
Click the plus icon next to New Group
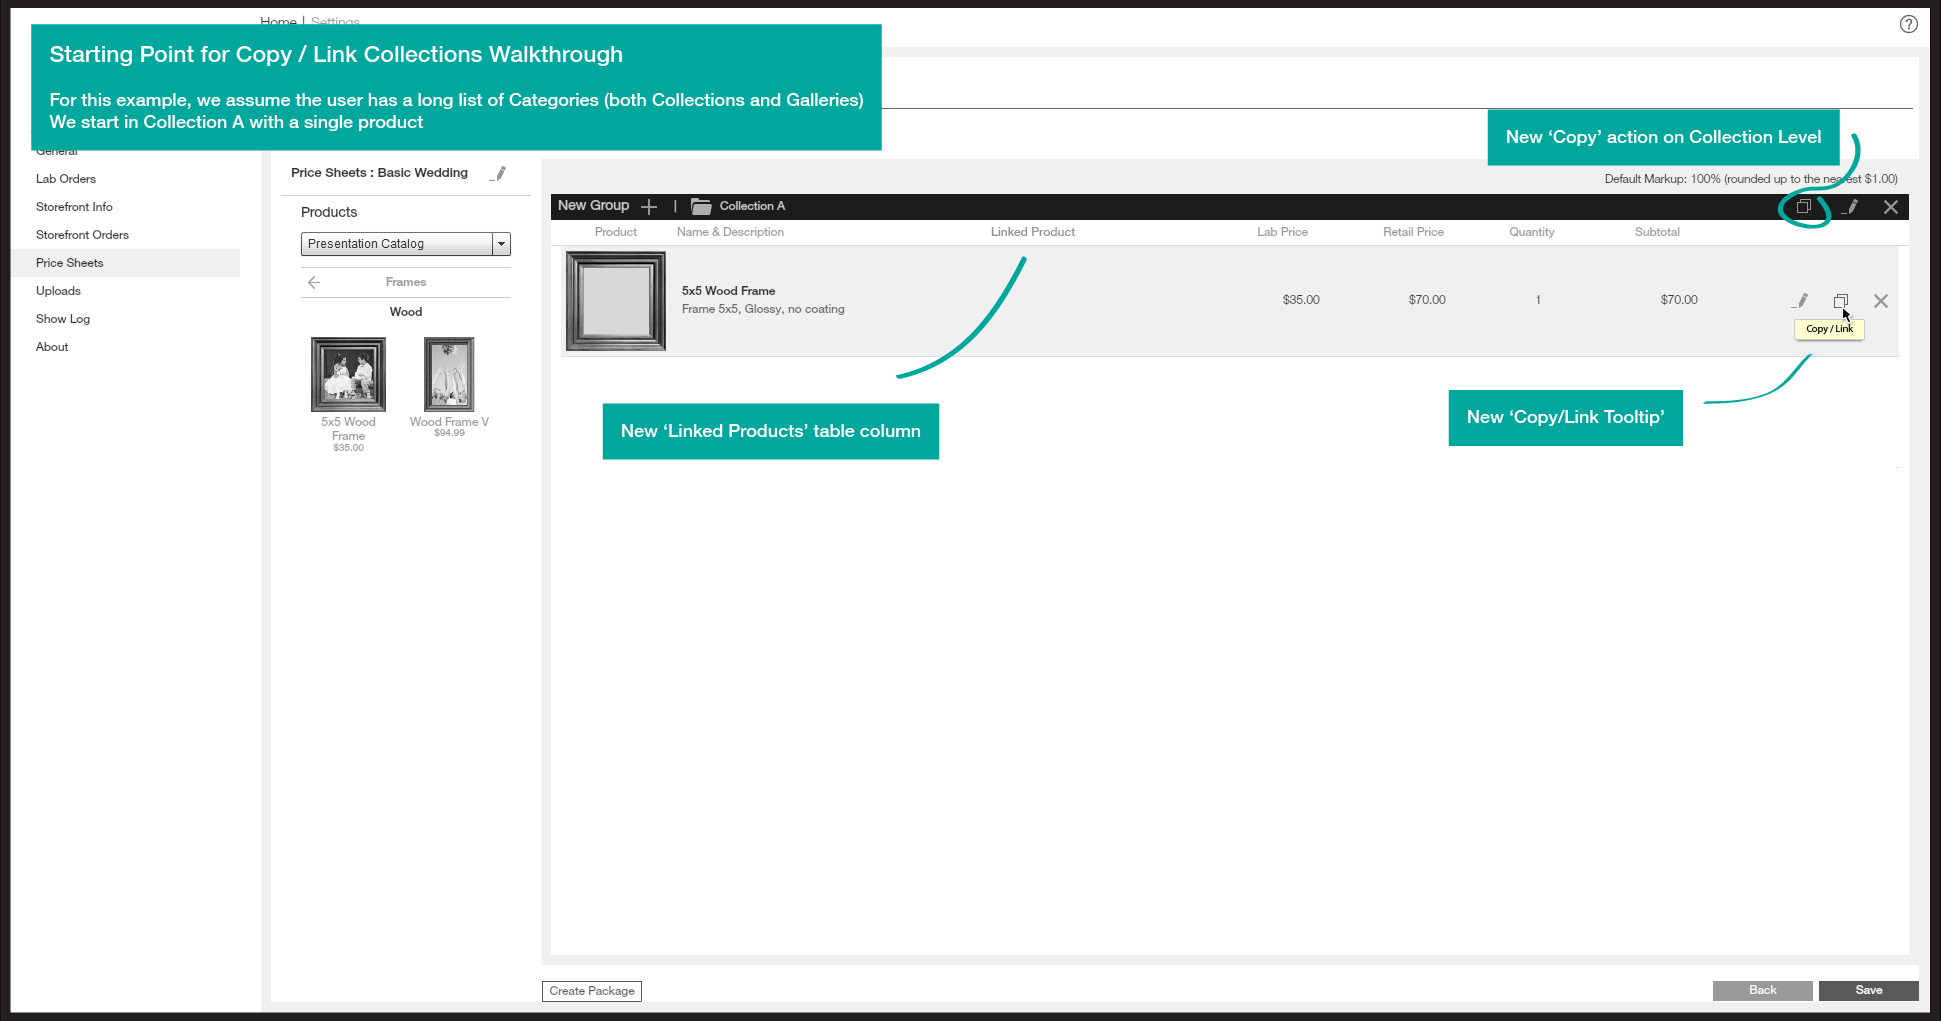[x=649, y=207]
